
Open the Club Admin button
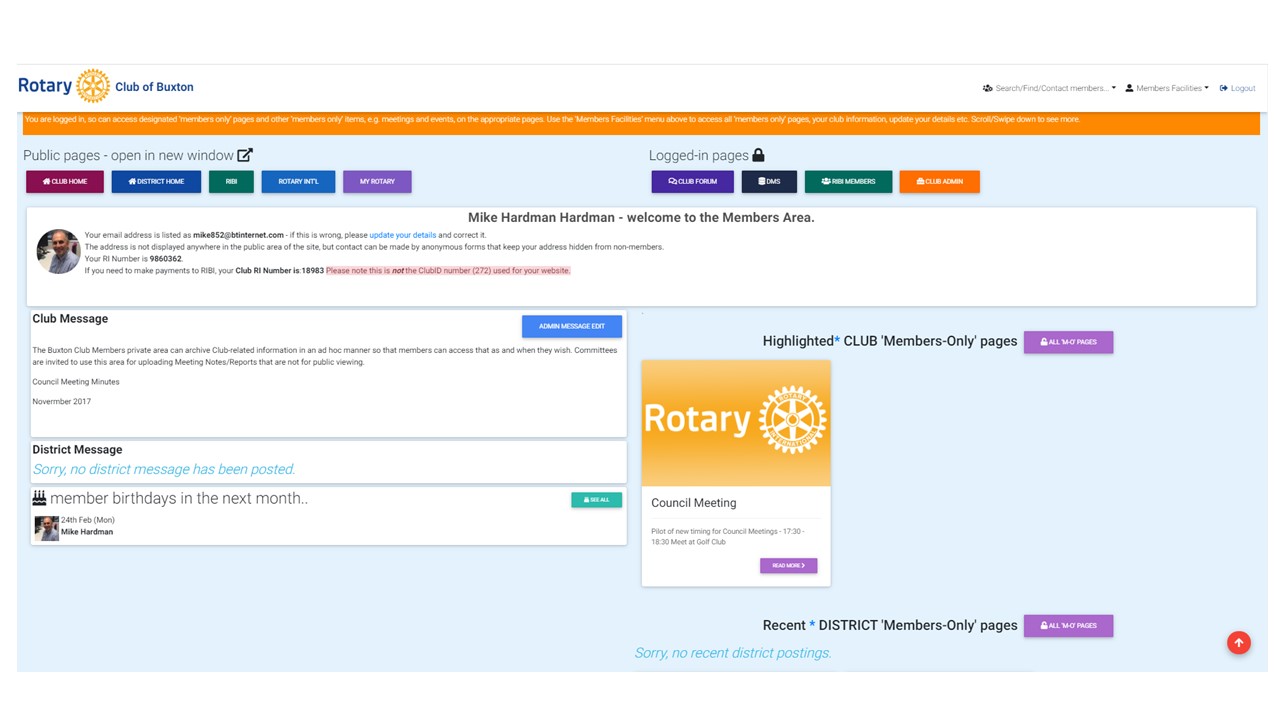point(939,181)
